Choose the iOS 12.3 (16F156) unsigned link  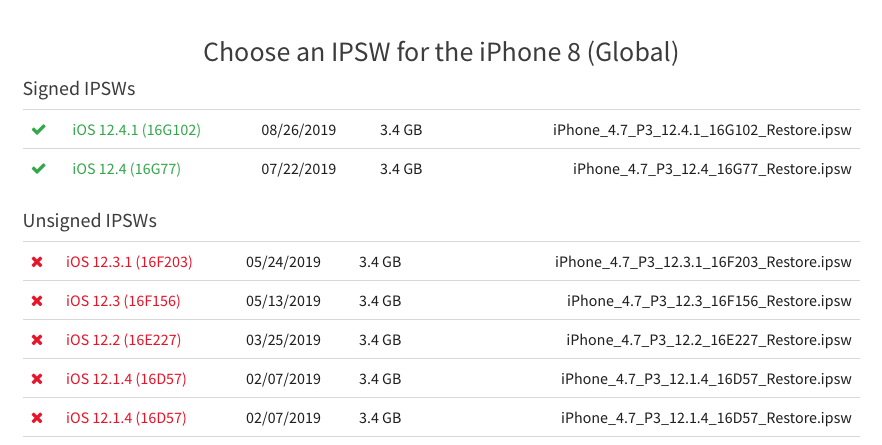click(123, 301)
